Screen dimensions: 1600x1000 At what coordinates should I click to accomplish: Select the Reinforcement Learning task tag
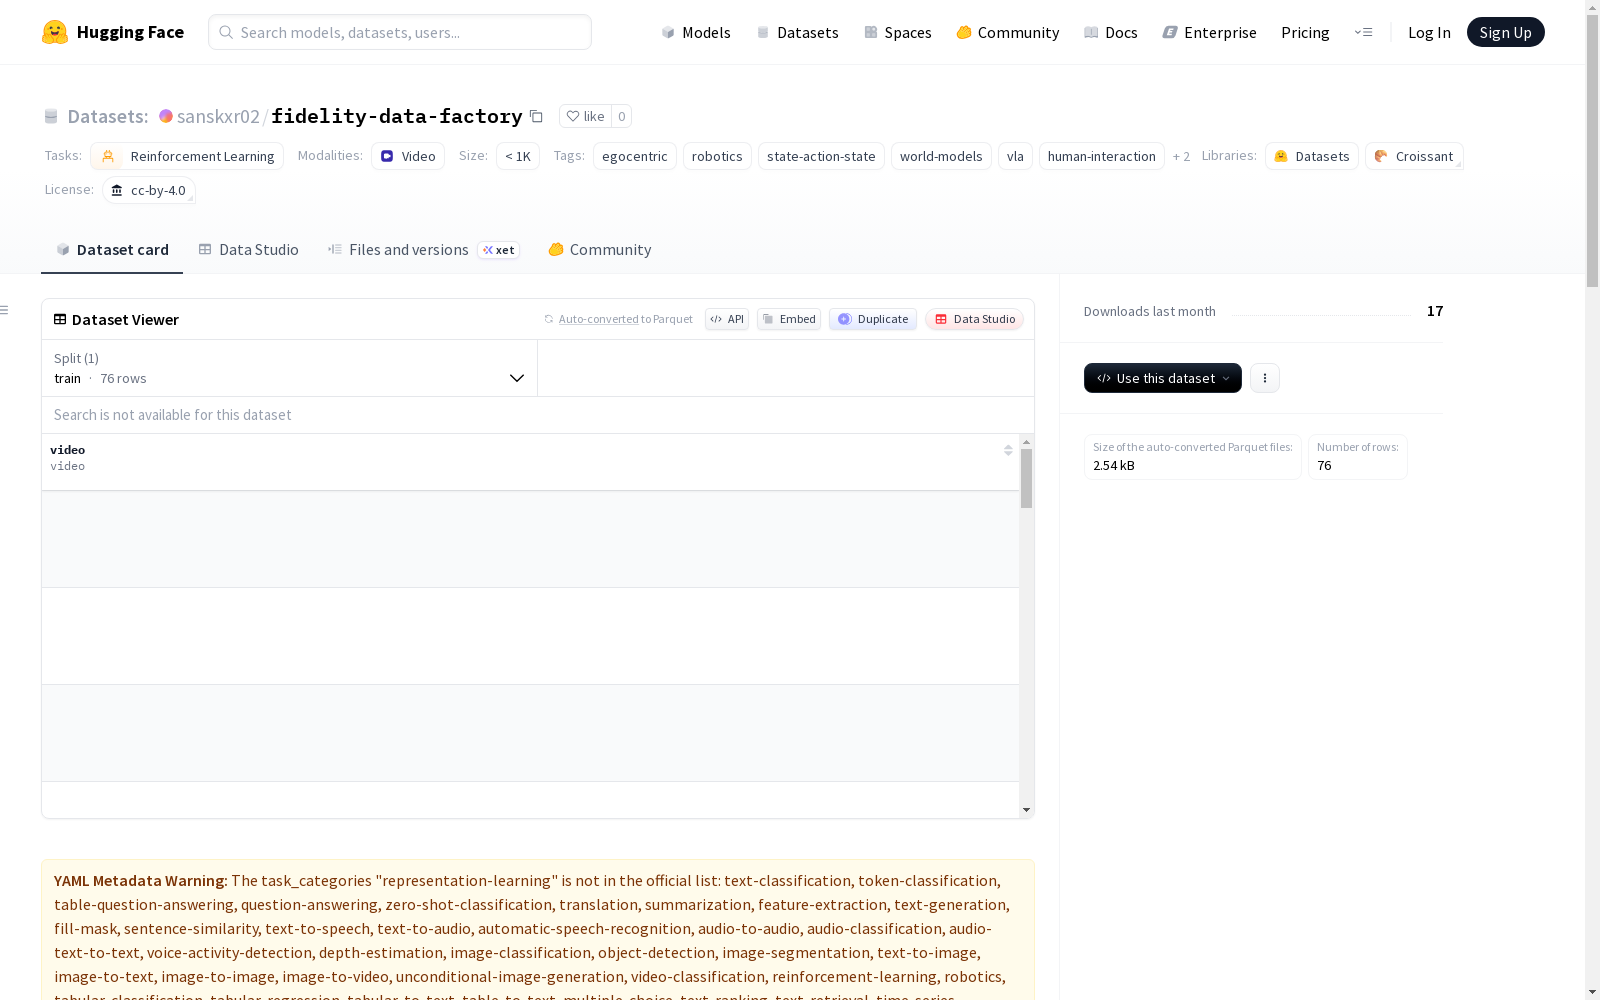coord(187,156)
